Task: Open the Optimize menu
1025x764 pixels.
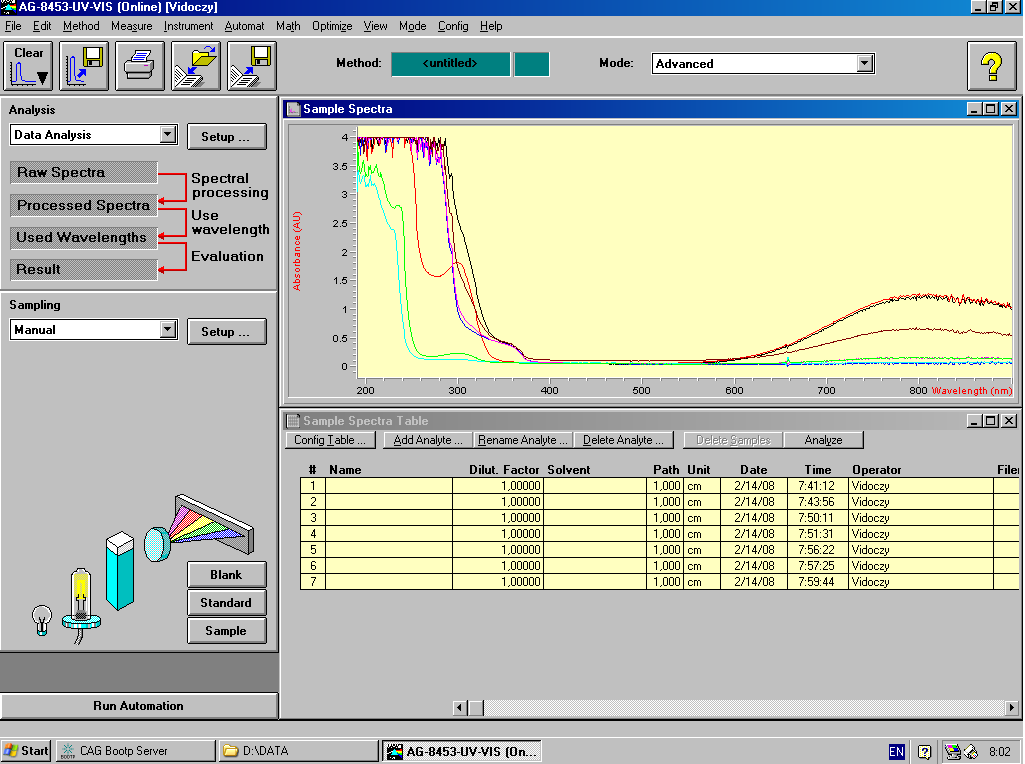Action: pyautogui.click(x=332, y=26)
